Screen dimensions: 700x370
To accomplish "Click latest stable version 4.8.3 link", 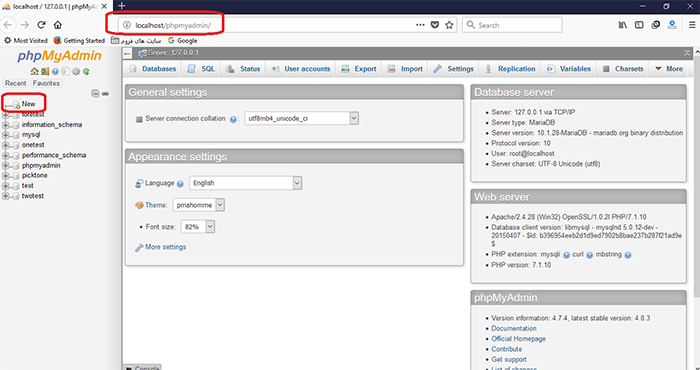I will pos(642,318).
